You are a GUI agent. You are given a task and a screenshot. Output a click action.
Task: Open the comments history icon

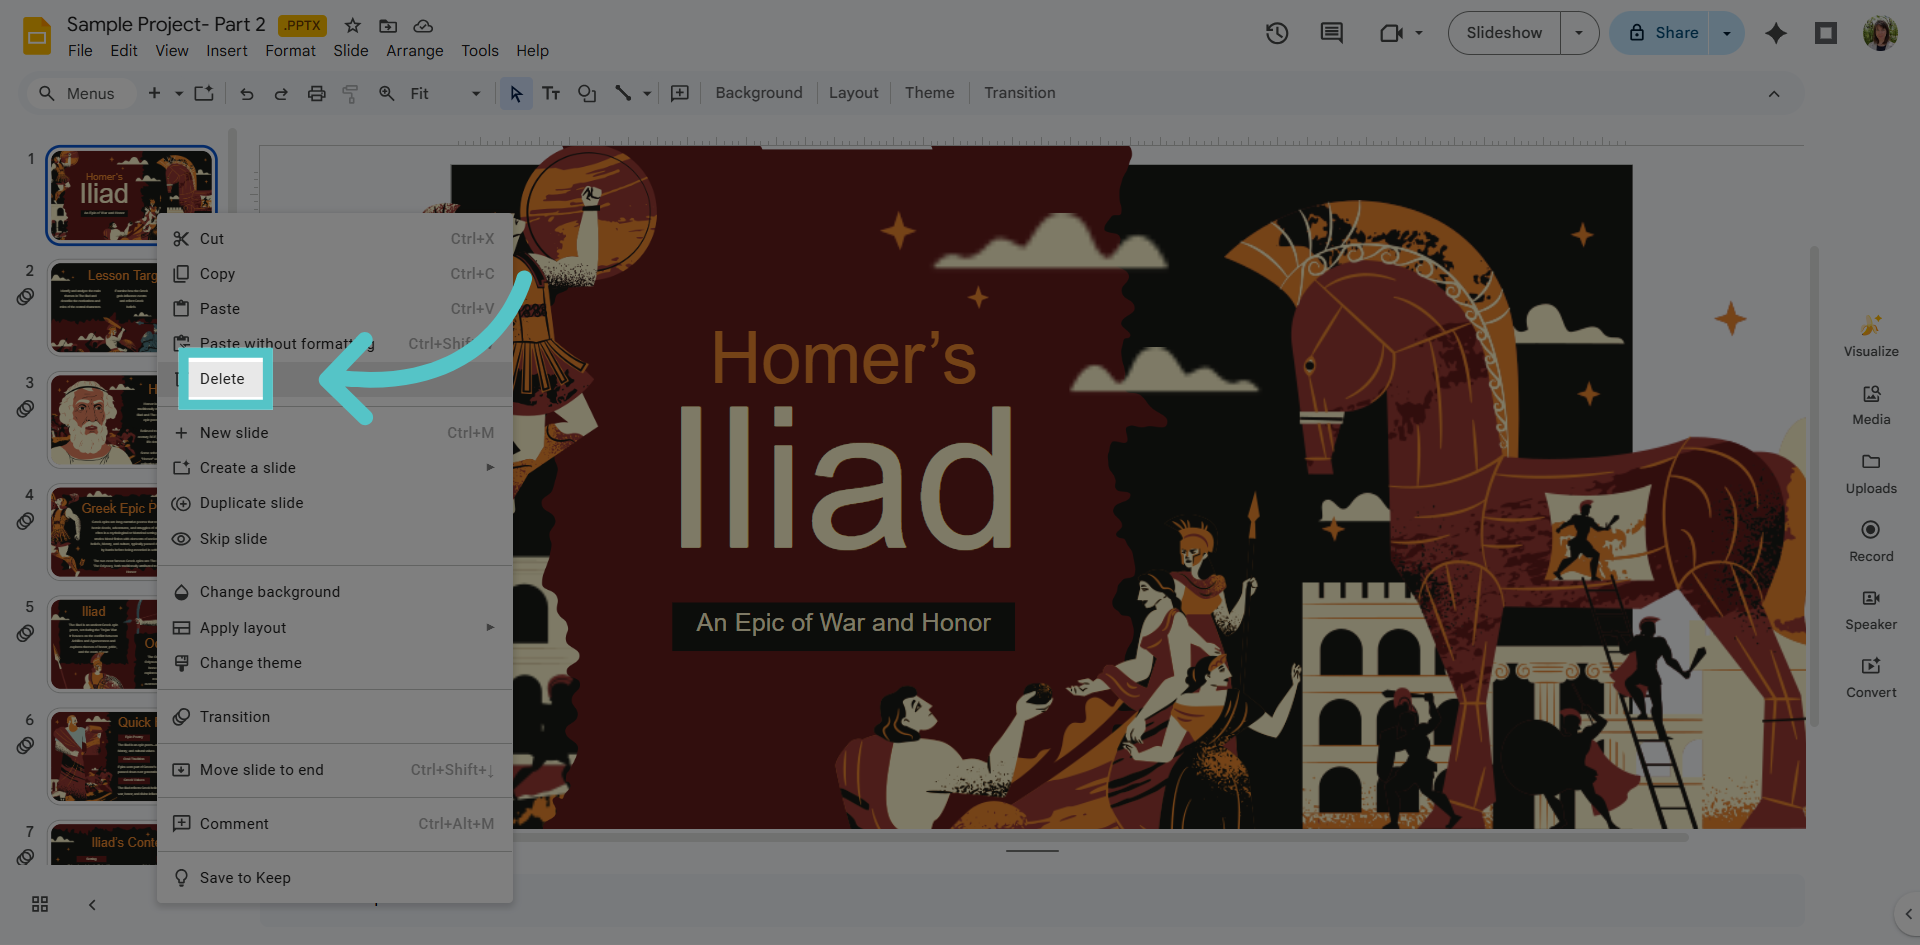pos(1331,33)
